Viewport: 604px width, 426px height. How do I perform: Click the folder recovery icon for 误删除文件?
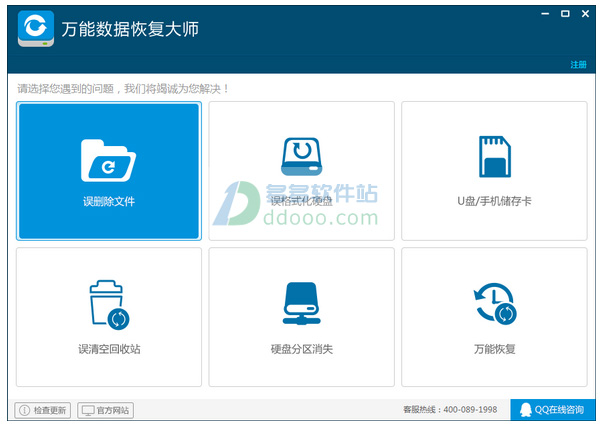[x=108, y=160]
